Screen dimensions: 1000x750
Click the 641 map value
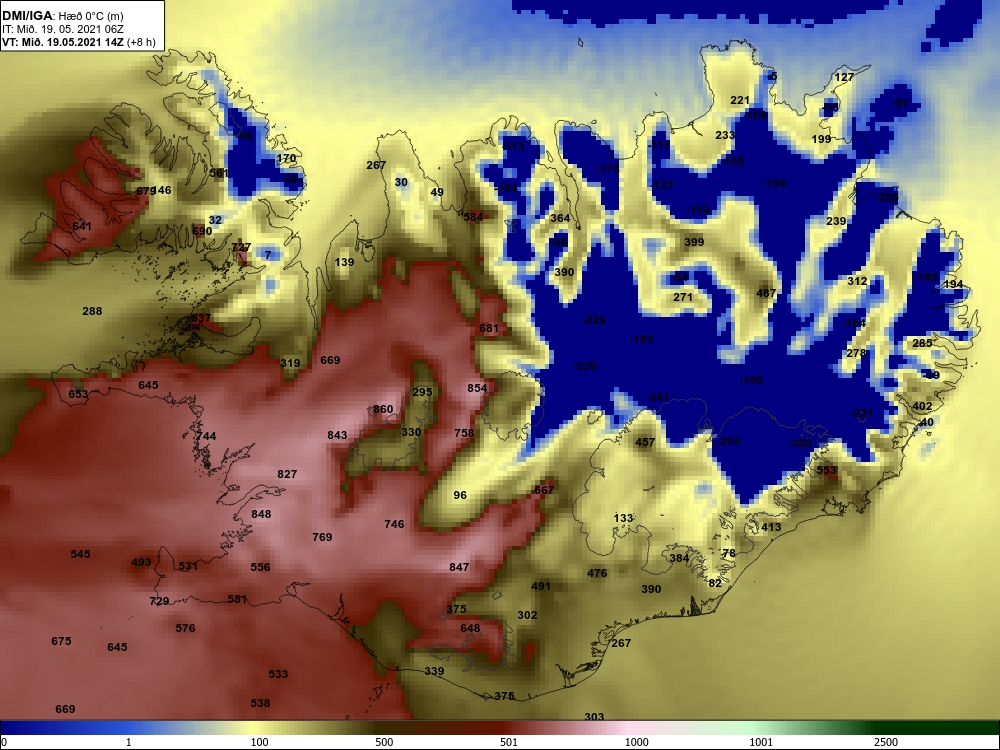82,226
